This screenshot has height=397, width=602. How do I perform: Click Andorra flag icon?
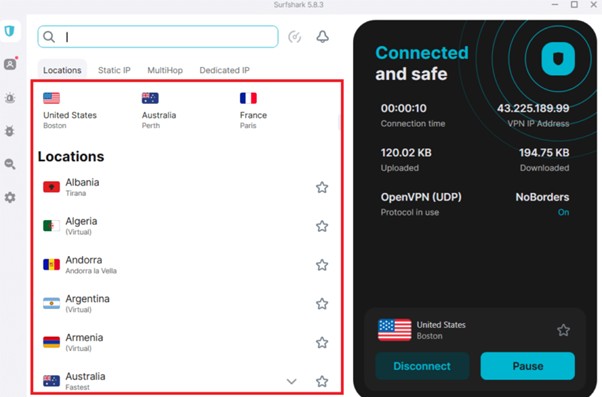tap(51, 265)
